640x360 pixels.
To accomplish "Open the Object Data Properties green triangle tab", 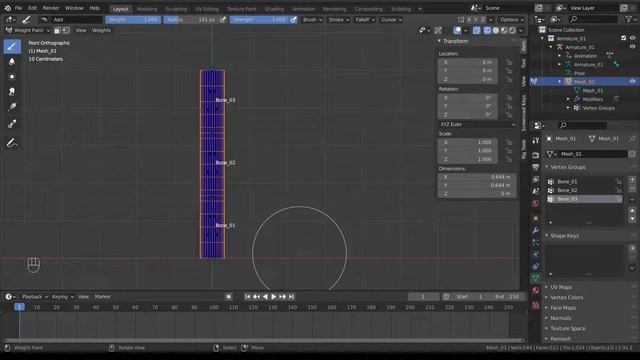I will (x=536, y=278).
